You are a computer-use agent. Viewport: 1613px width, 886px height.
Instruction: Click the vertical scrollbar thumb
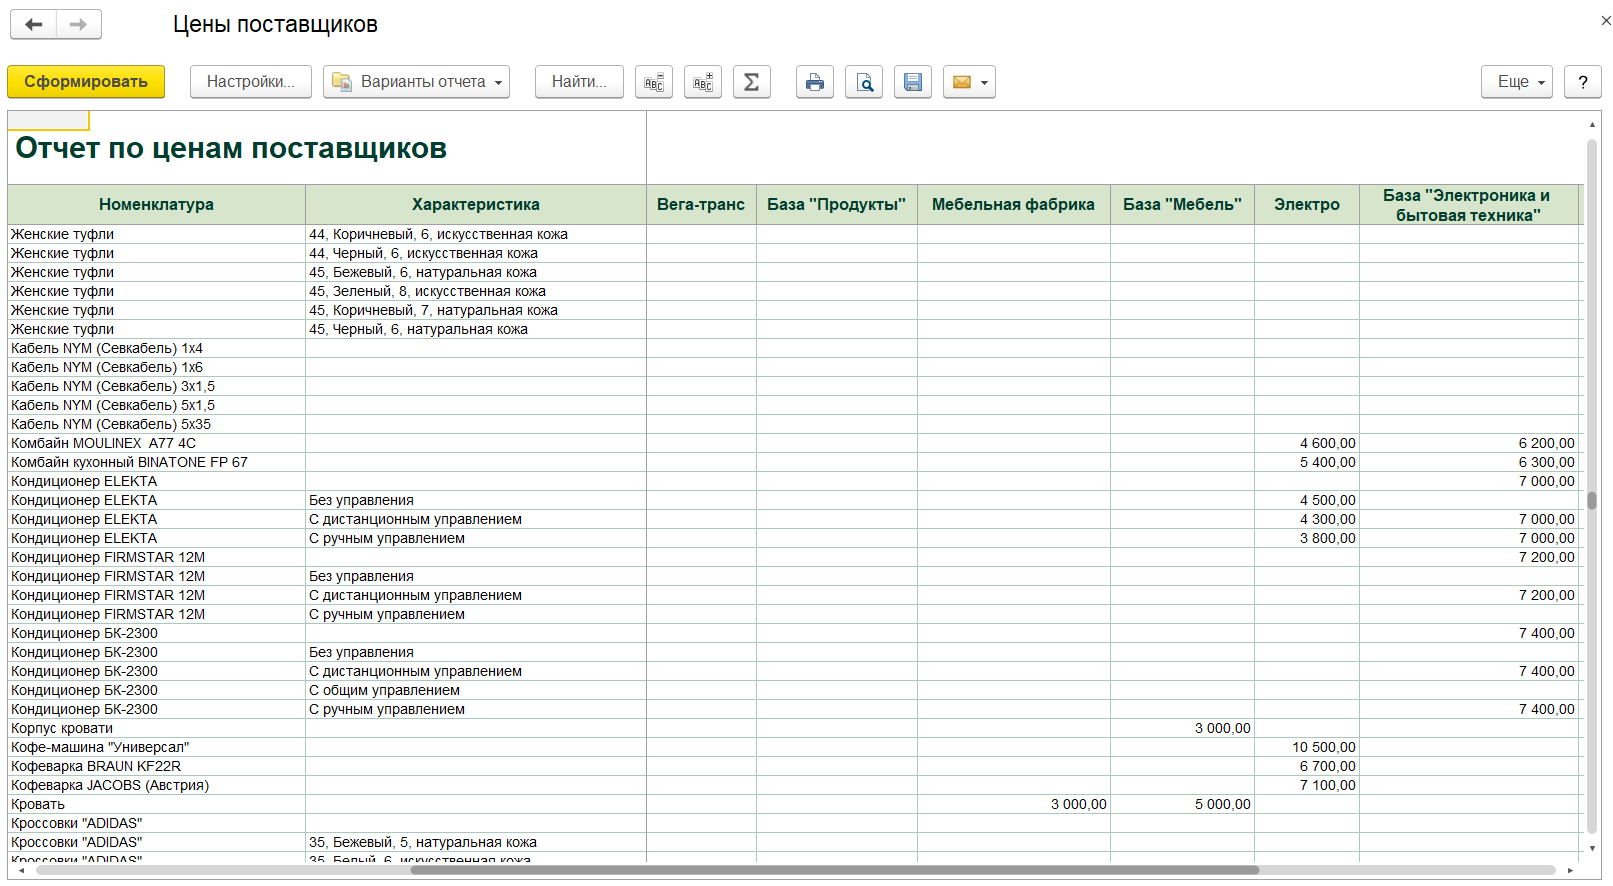(1592, 501)
